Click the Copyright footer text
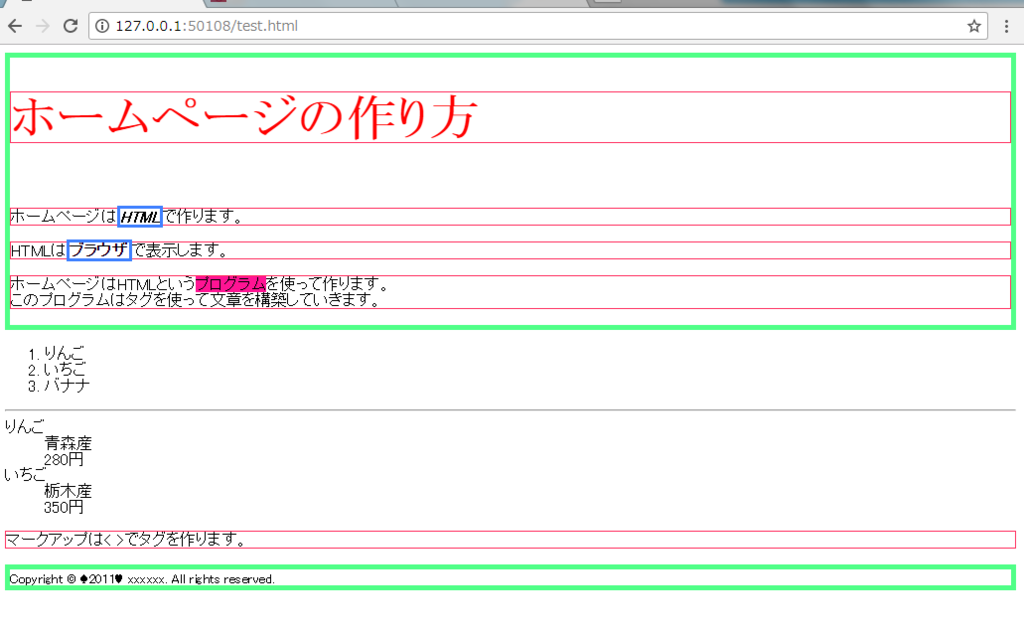This screenshot has height=637, width=1024. tap(142, 580)
